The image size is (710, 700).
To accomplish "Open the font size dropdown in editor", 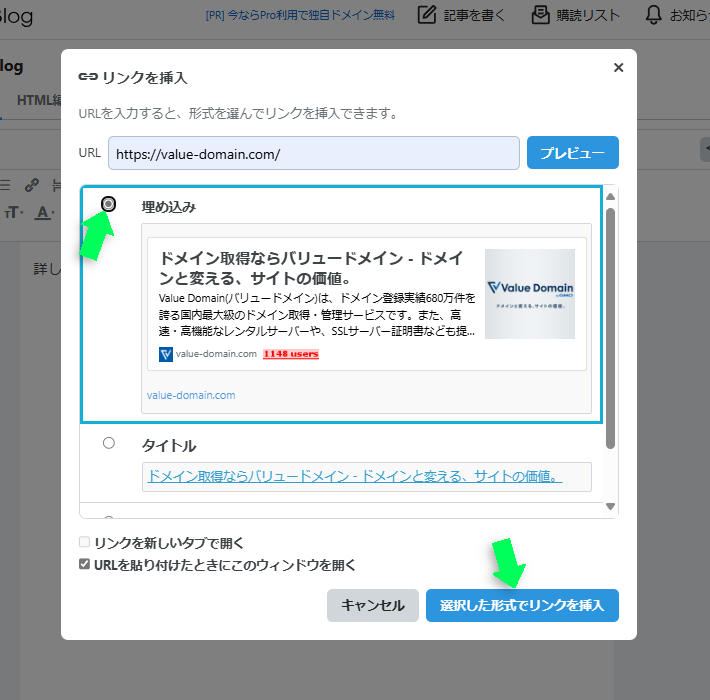I will click(14, 212).
